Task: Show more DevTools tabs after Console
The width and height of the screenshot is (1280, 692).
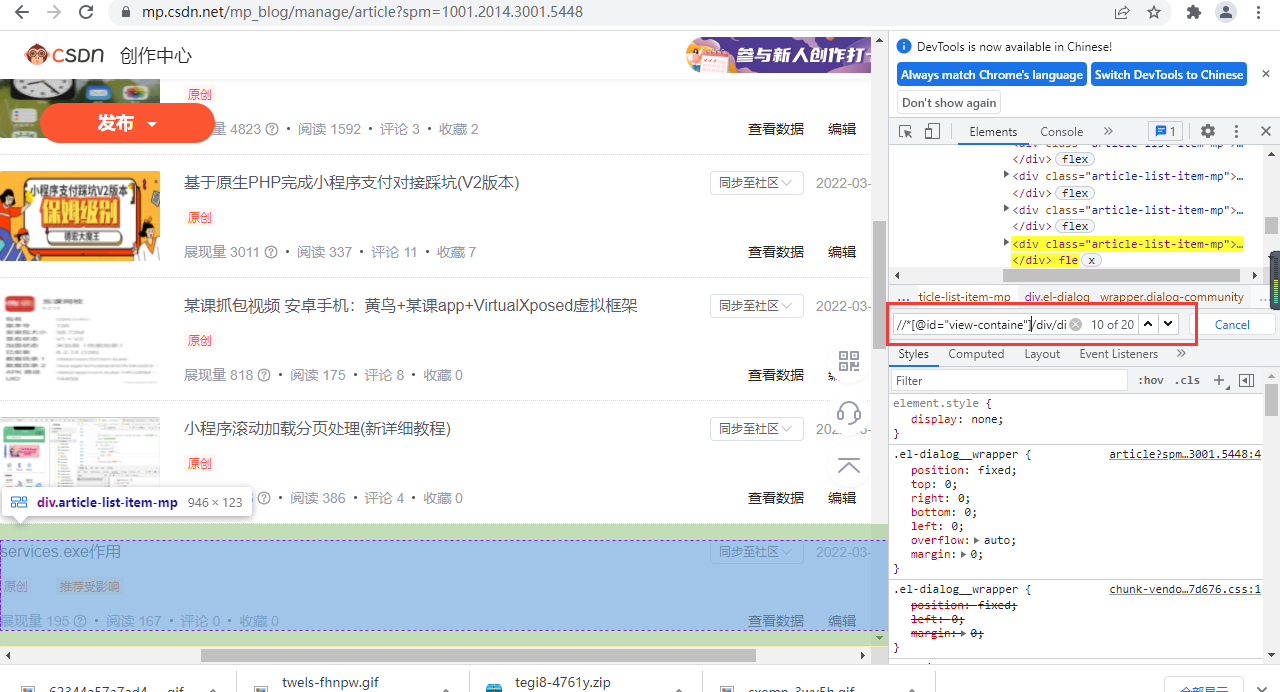Action: point(1108,131)
